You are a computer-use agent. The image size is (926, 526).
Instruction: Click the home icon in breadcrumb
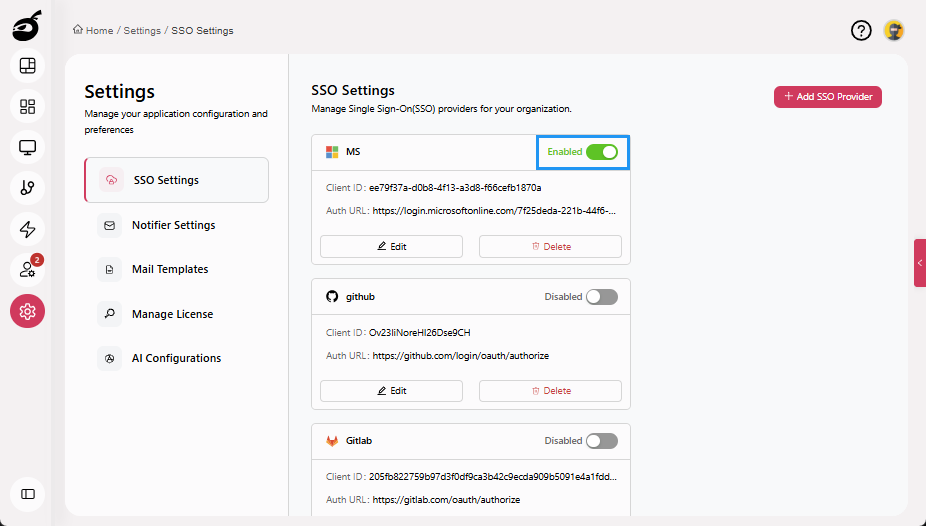[77, 30]
